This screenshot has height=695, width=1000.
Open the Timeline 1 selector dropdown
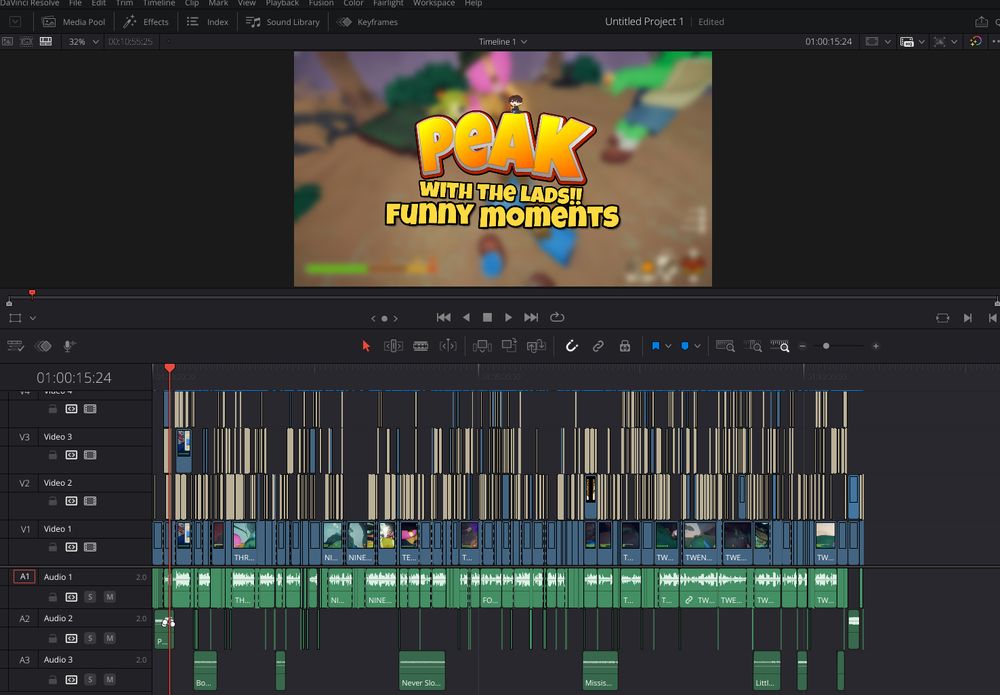point(503,41)
